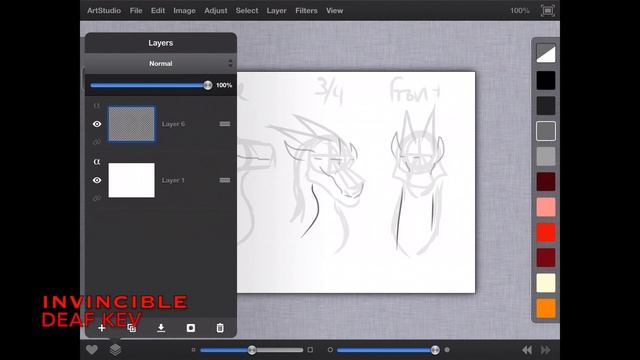Open the foreground/background color split swatch
The image size is (640, 360).
pyautogui.click(x=546, y=53)
